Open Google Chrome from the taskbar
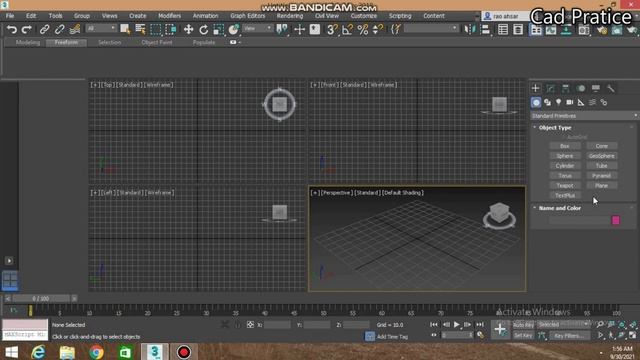Screen dimensions: 640x360 click(96, 352)
